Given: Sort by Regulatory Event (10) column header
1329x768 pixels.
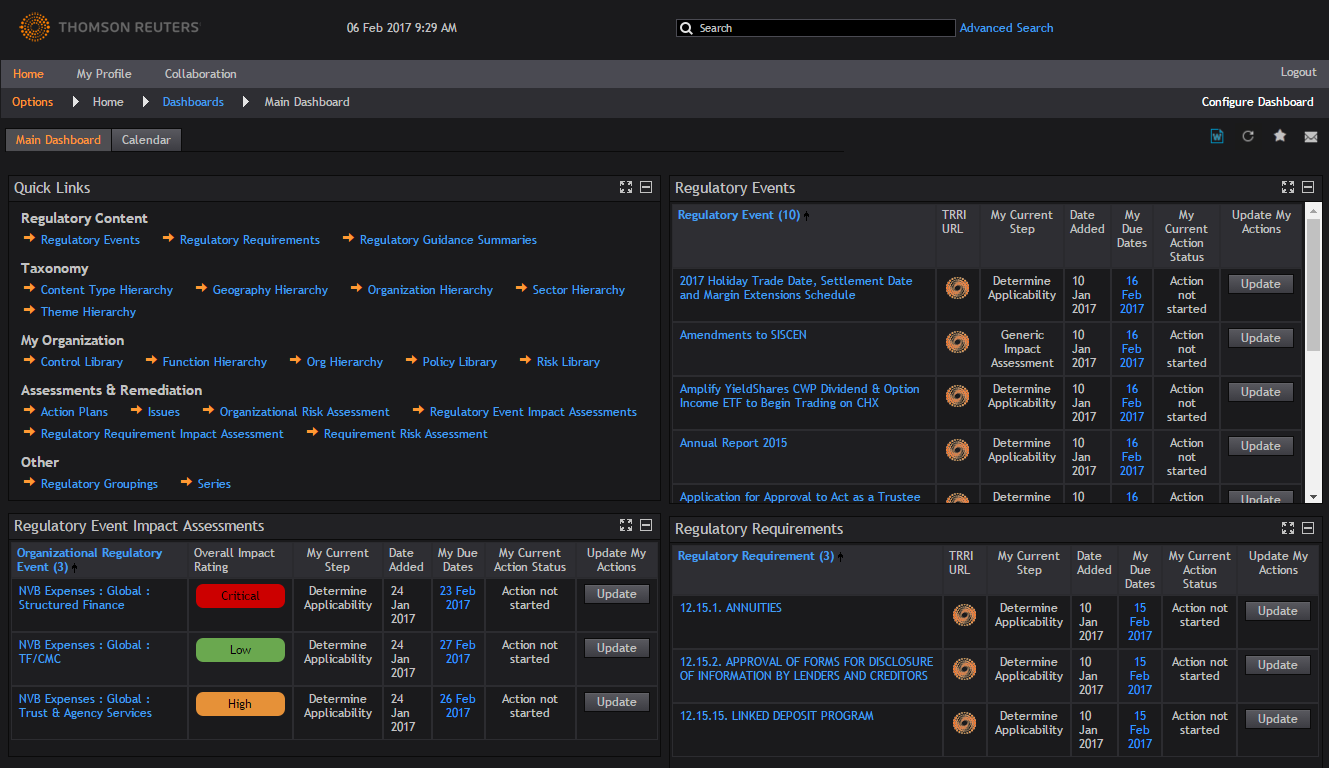Looking at the screenshot, I should coord(738,215).
